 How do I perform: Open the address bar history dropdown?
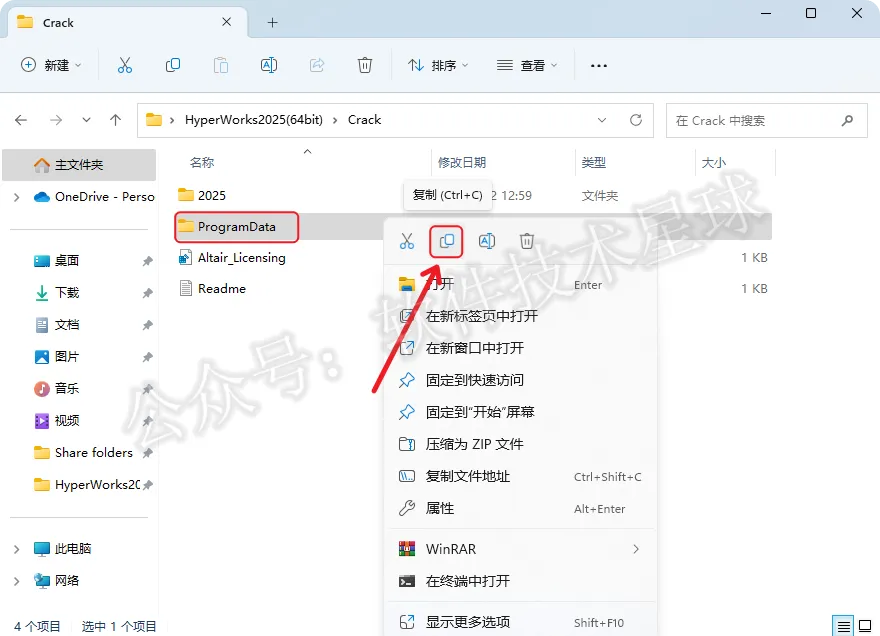tap(602, 120)
